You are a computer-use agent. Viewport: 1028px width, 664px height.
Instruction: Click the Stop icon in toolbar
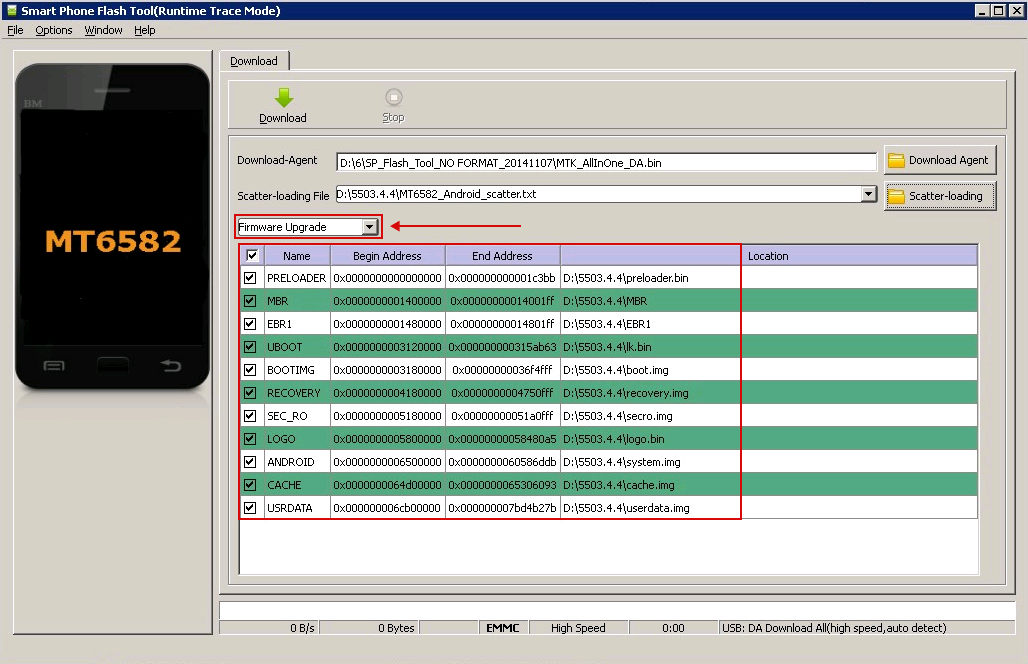click(393, 98)
